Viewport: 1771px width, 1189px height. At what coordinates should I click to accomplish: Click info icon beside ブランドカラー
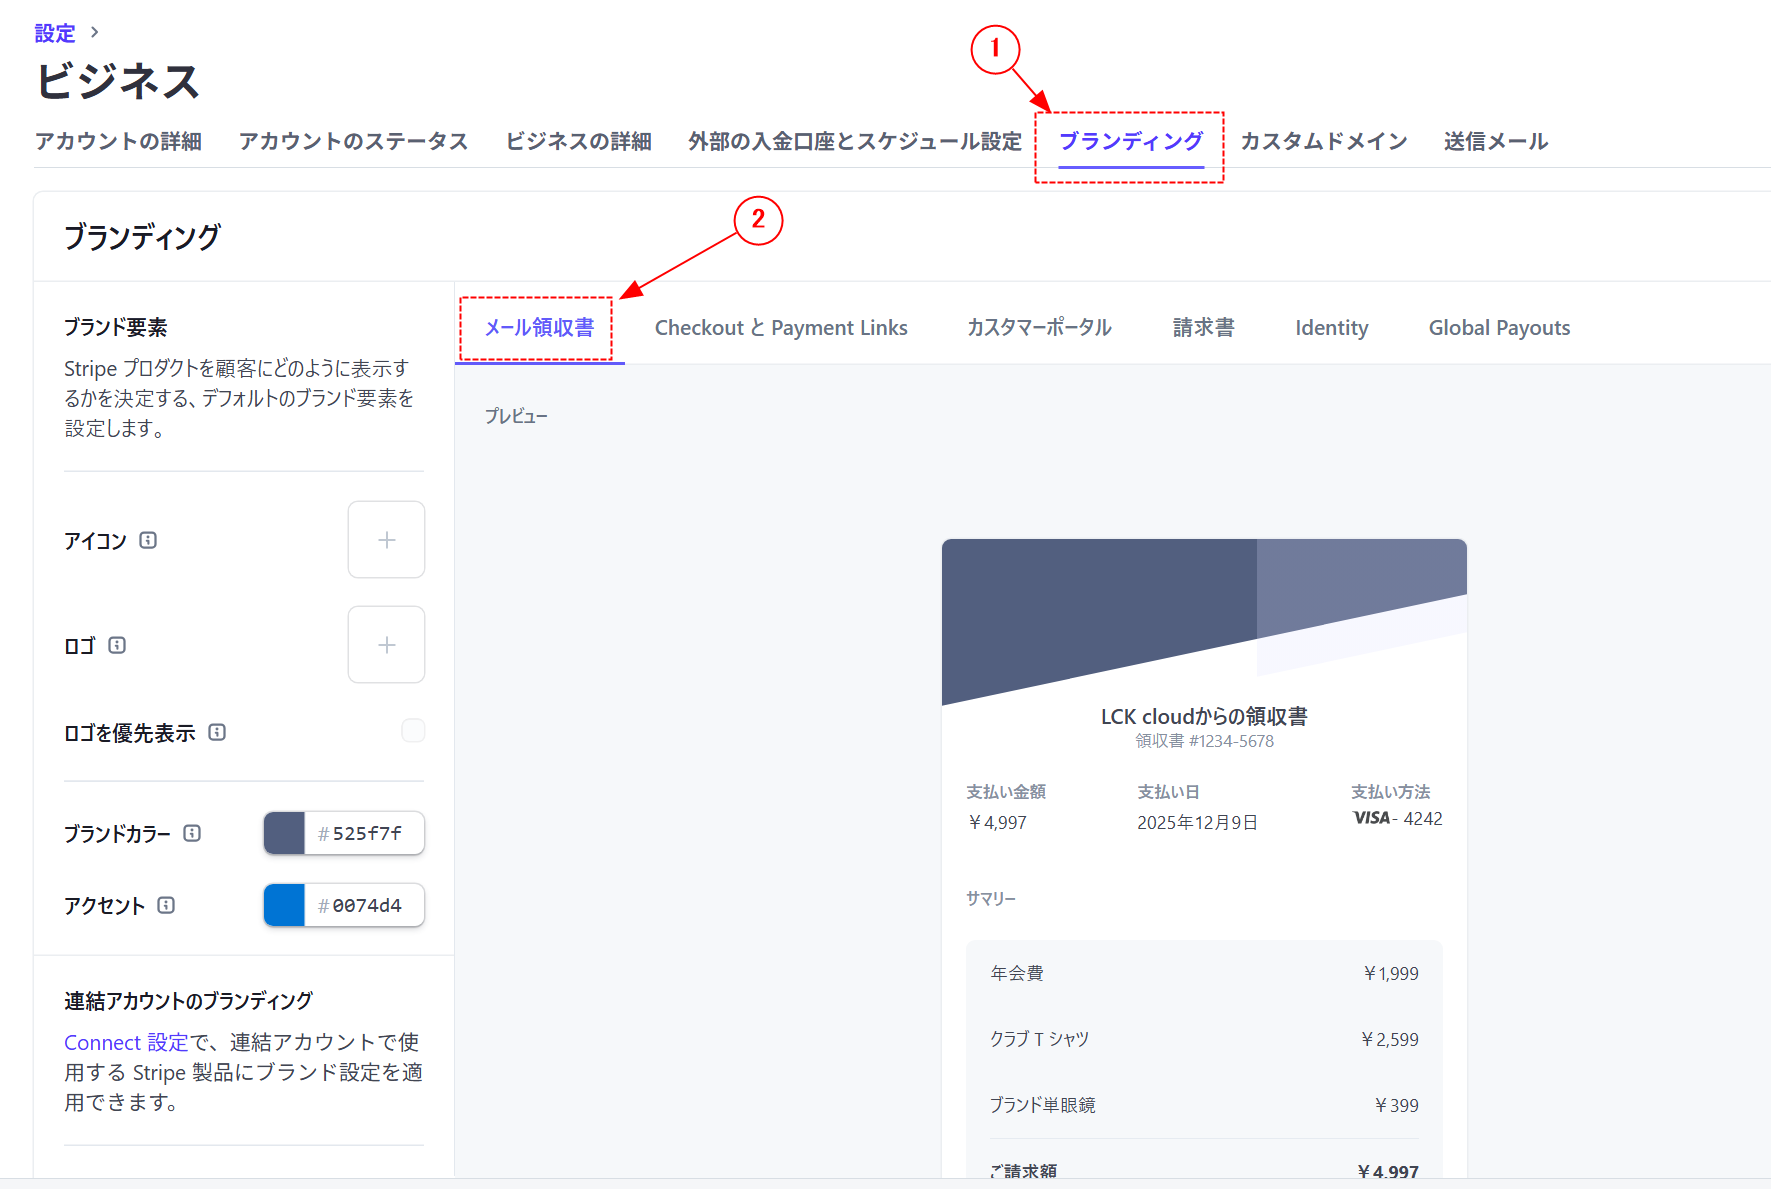pos(192,833)
